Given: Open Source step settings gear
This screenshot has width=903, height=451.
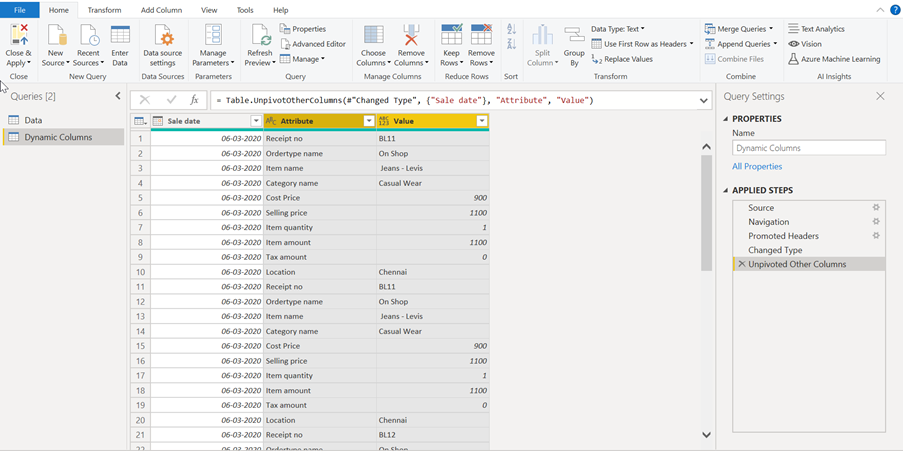Looking at the screenshot, I should (876, 207).
